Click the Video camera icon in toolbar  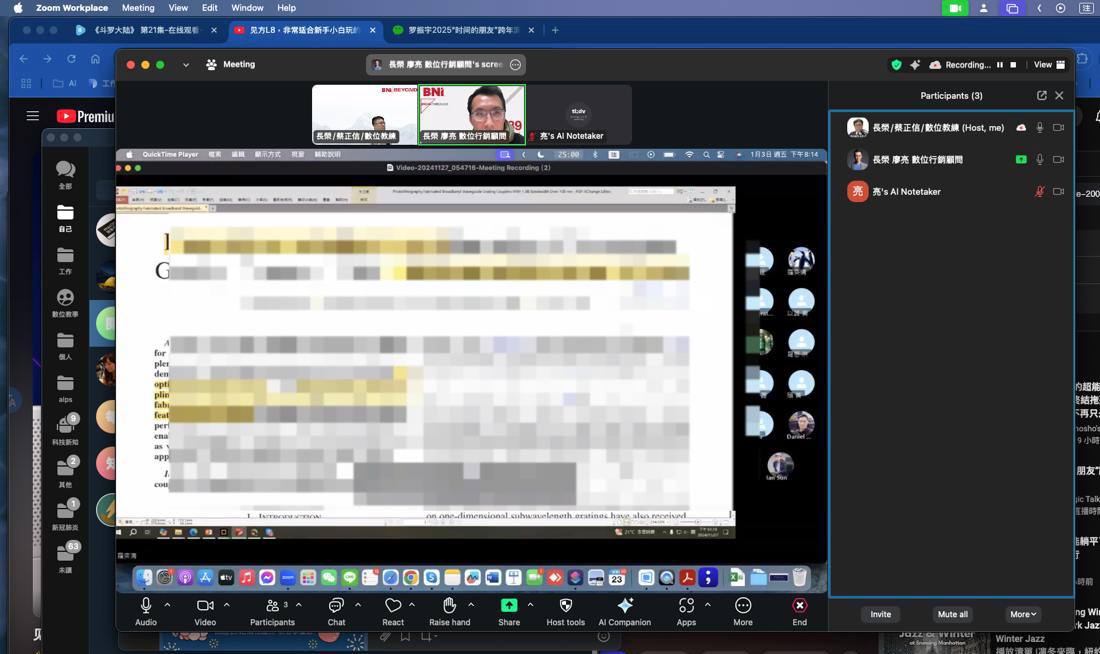coord(205,605)
